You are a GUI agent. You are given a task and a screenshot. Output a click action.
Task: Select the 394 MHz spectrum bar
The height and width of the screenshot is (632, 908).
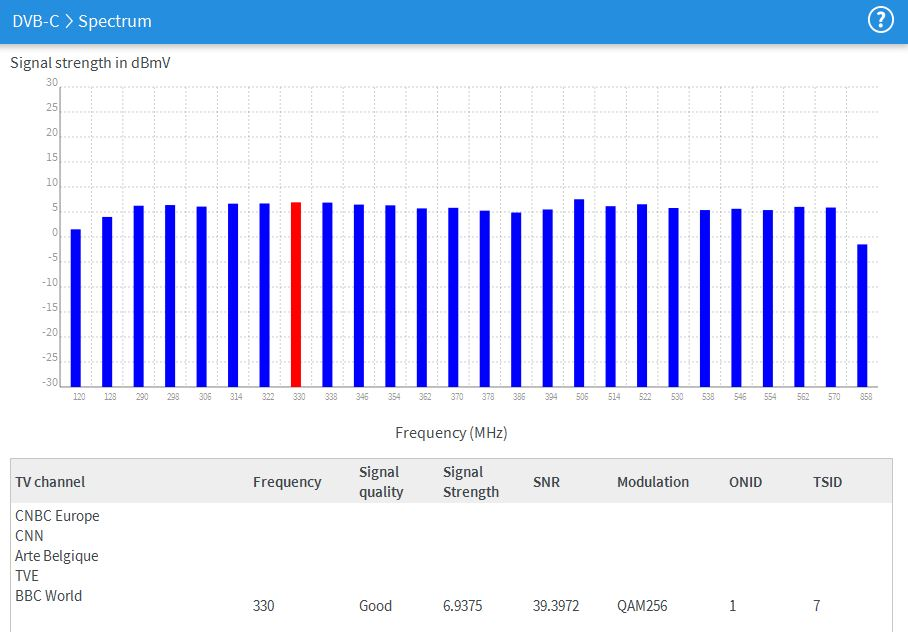547,298
